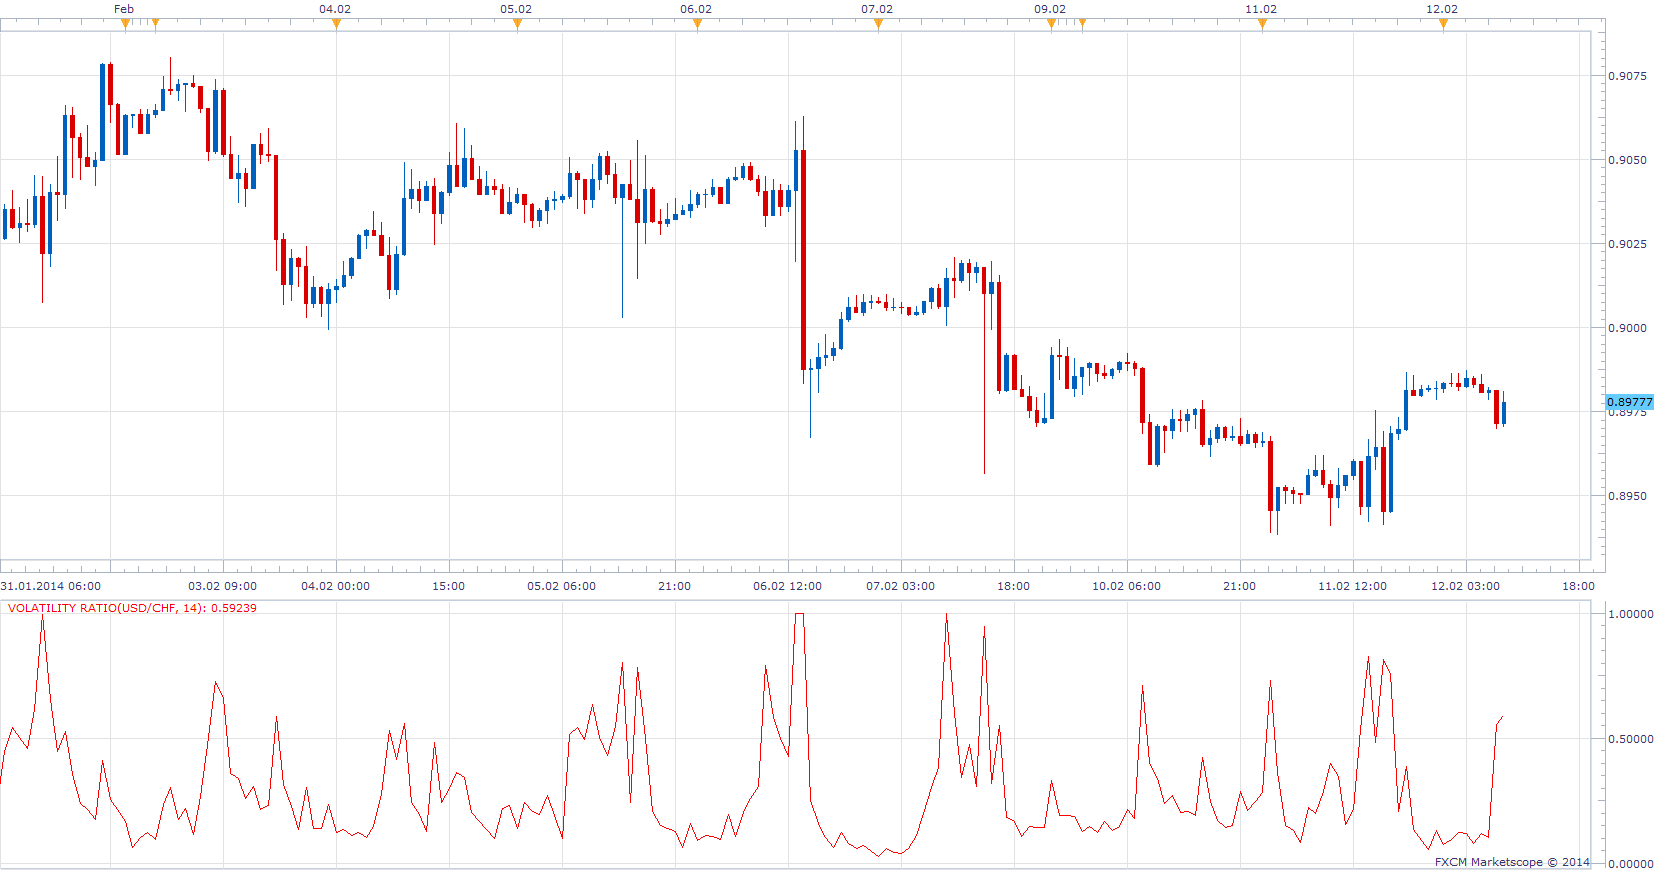The image size is (1663, 870).
Task: Click the 04.02 00:00 time label
Action: (336, 586)
